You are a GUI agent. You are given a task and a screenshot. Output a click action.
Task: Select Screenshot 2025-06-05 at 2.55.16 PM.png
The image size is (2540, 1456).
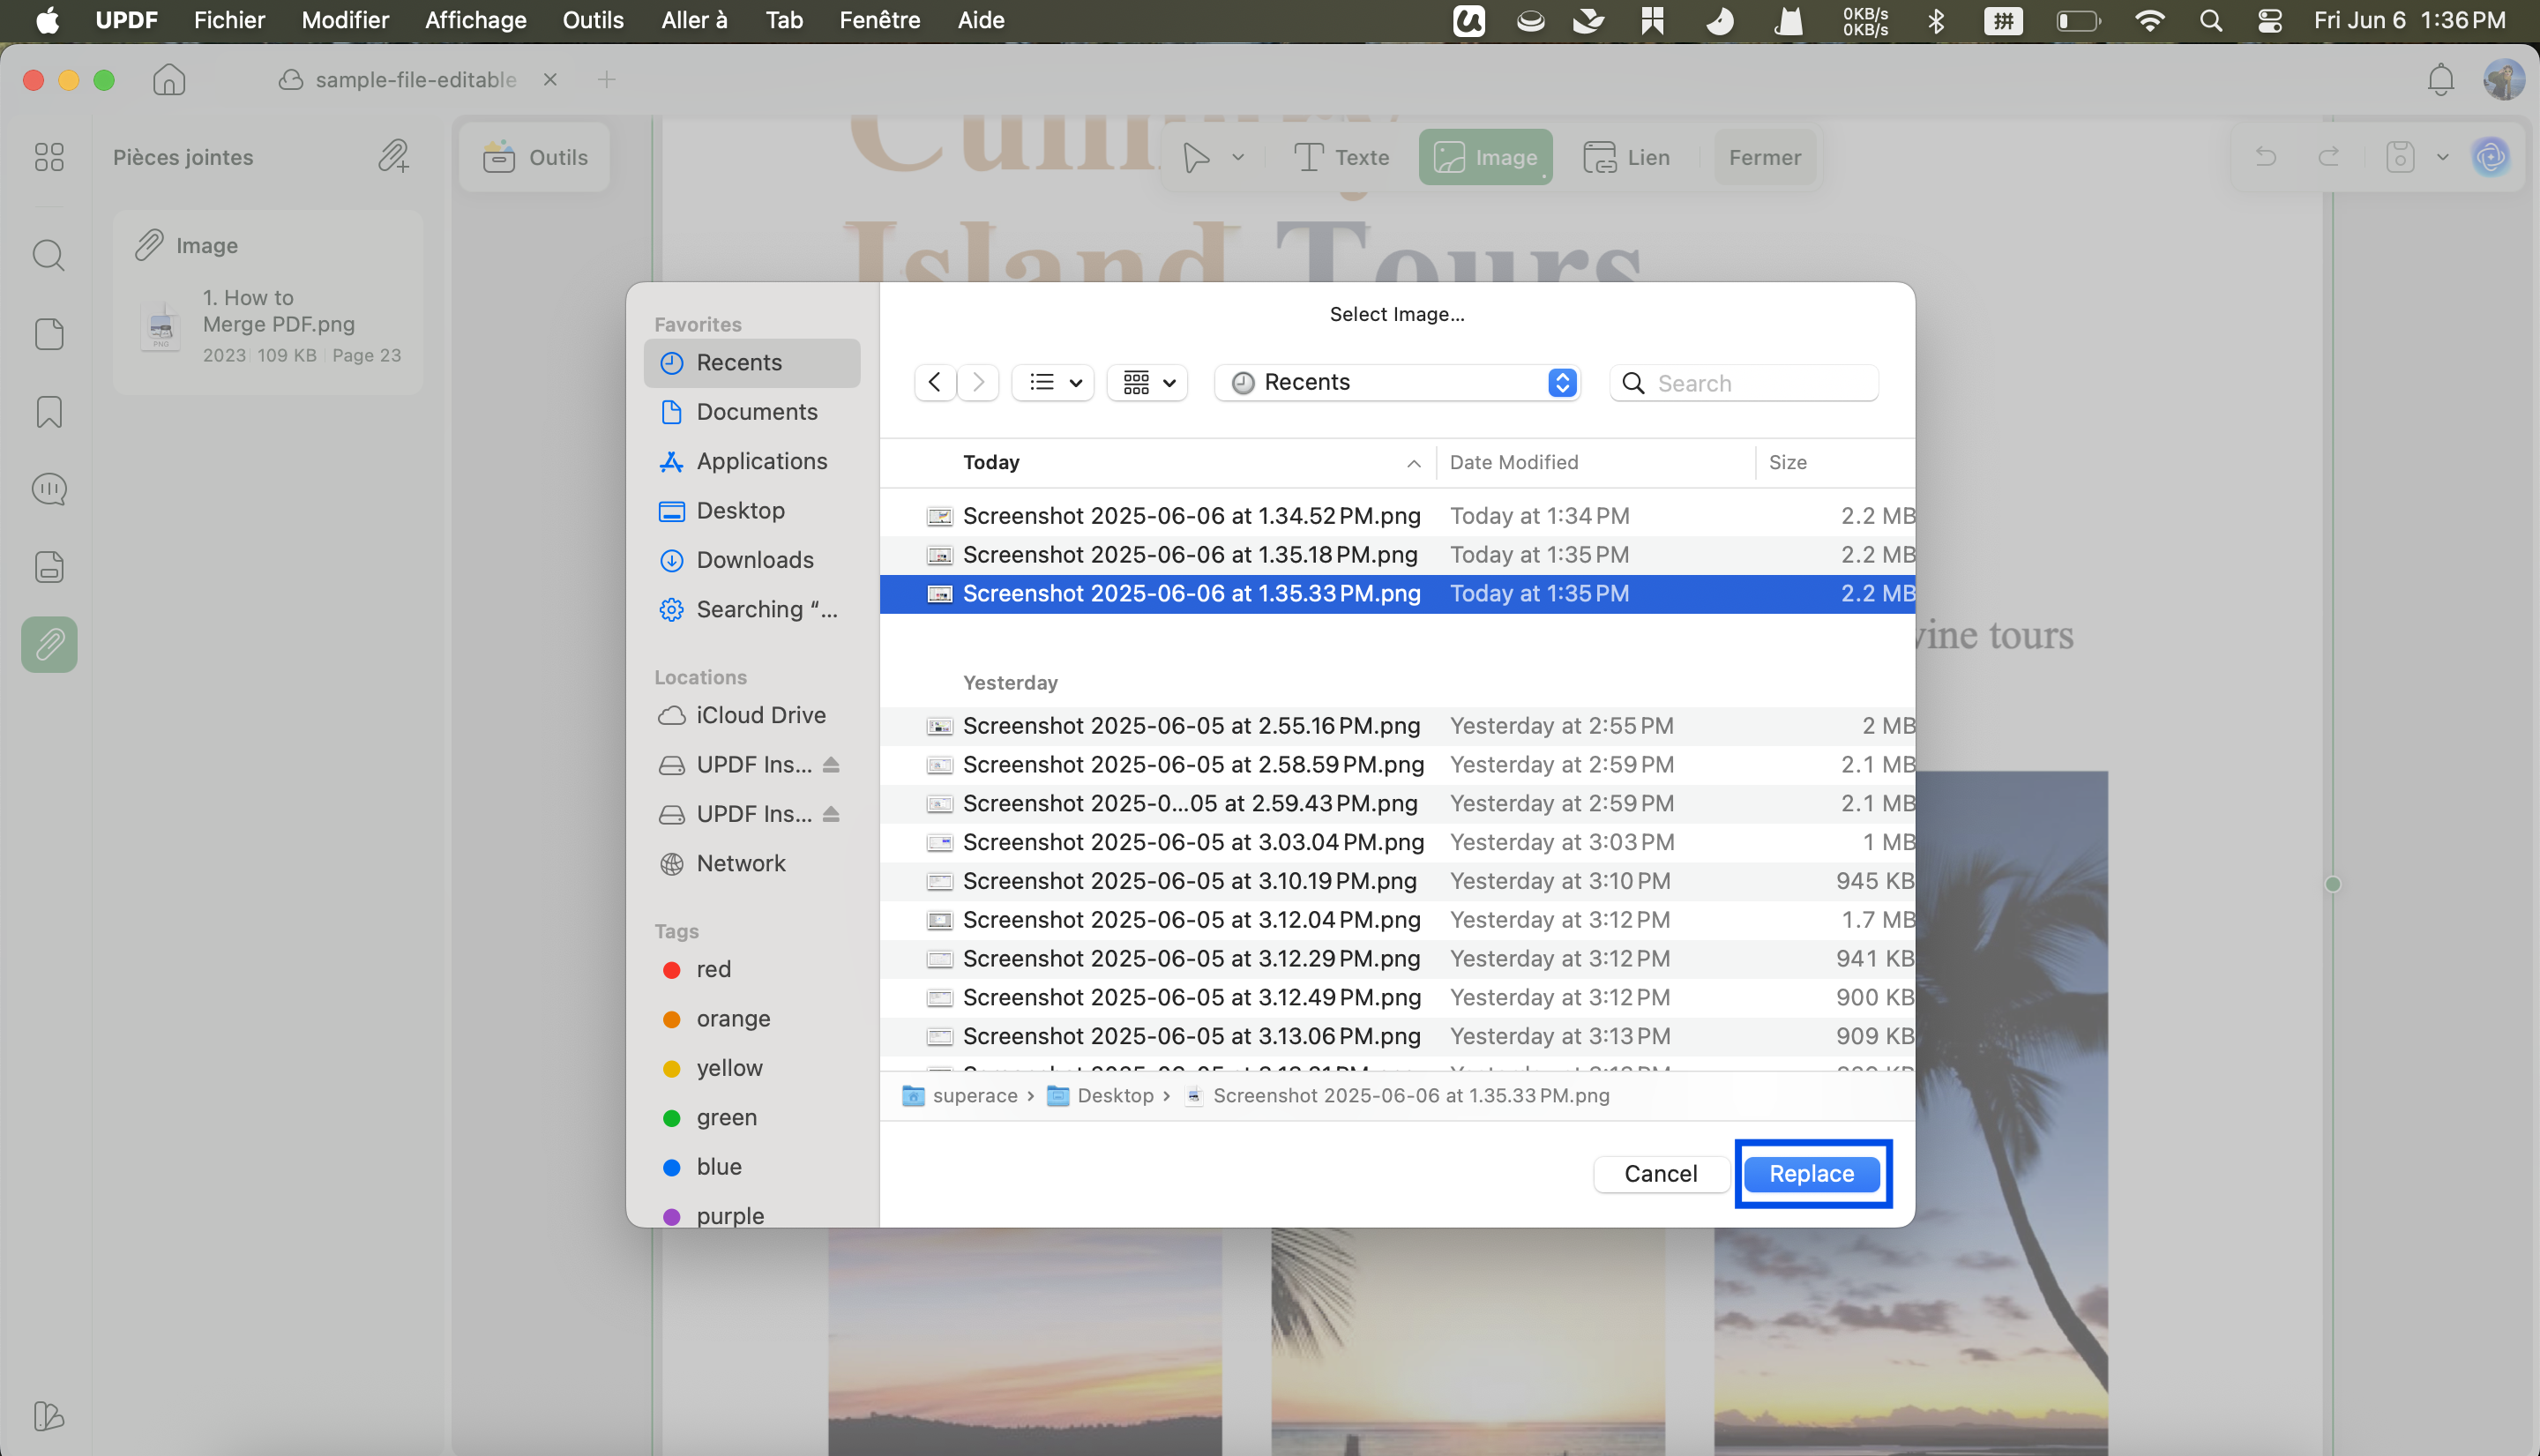click(1397, 725)
